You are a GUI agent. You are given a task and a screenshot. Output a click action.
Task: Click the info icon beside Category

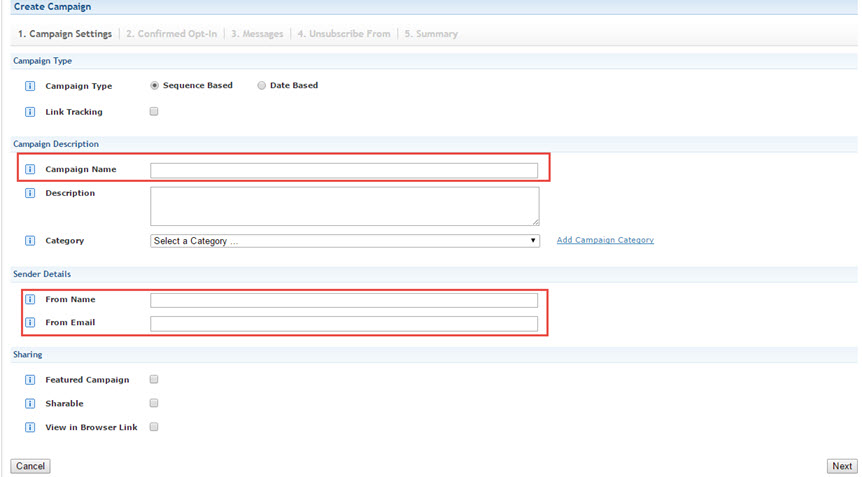point(30,241)
